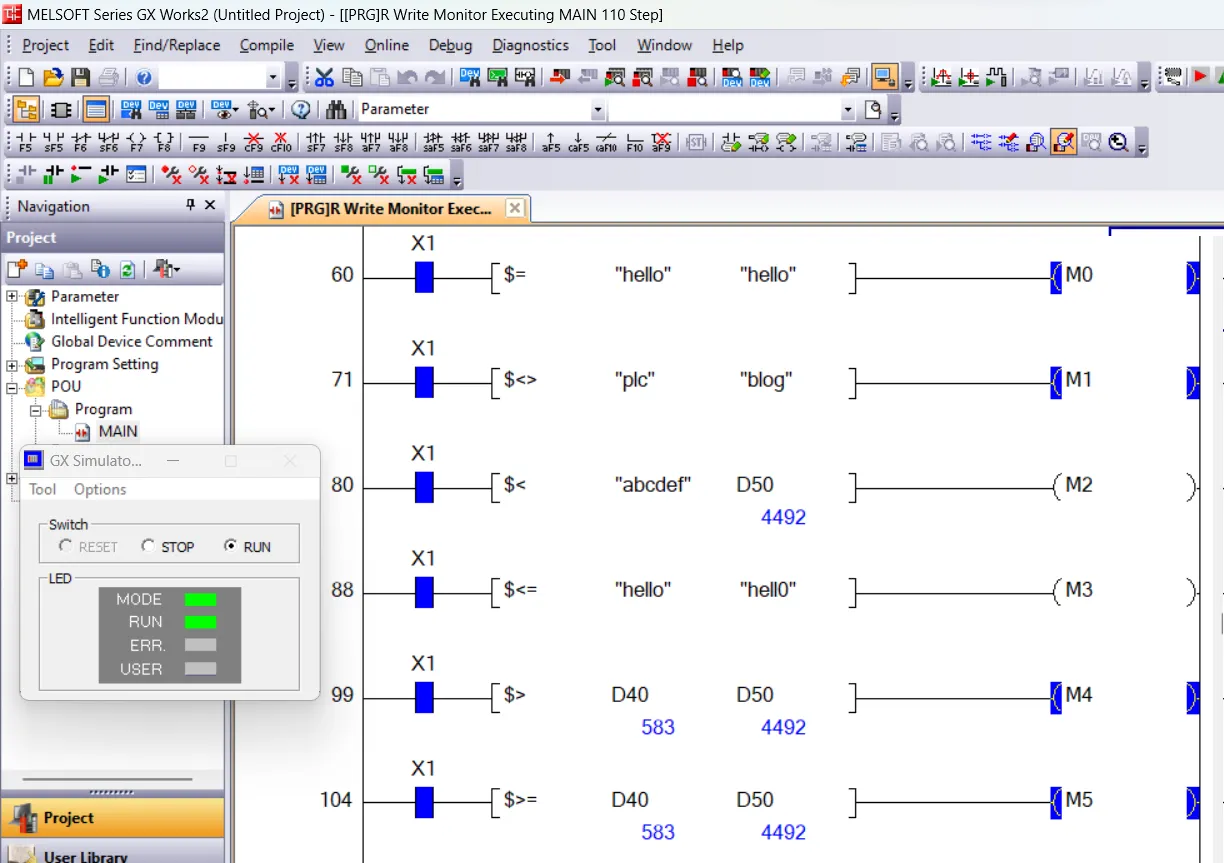Open the Find/Replace menu
This screenshot has width=1224, height=863.
click(x=176, y=45)
